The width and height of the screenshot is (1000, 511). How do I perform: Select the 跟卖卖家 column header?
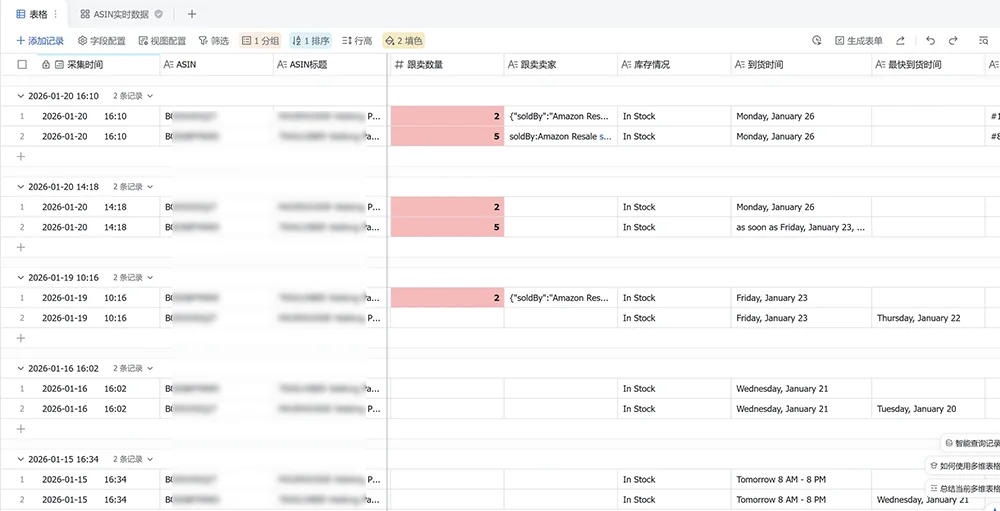coord(561,64)
